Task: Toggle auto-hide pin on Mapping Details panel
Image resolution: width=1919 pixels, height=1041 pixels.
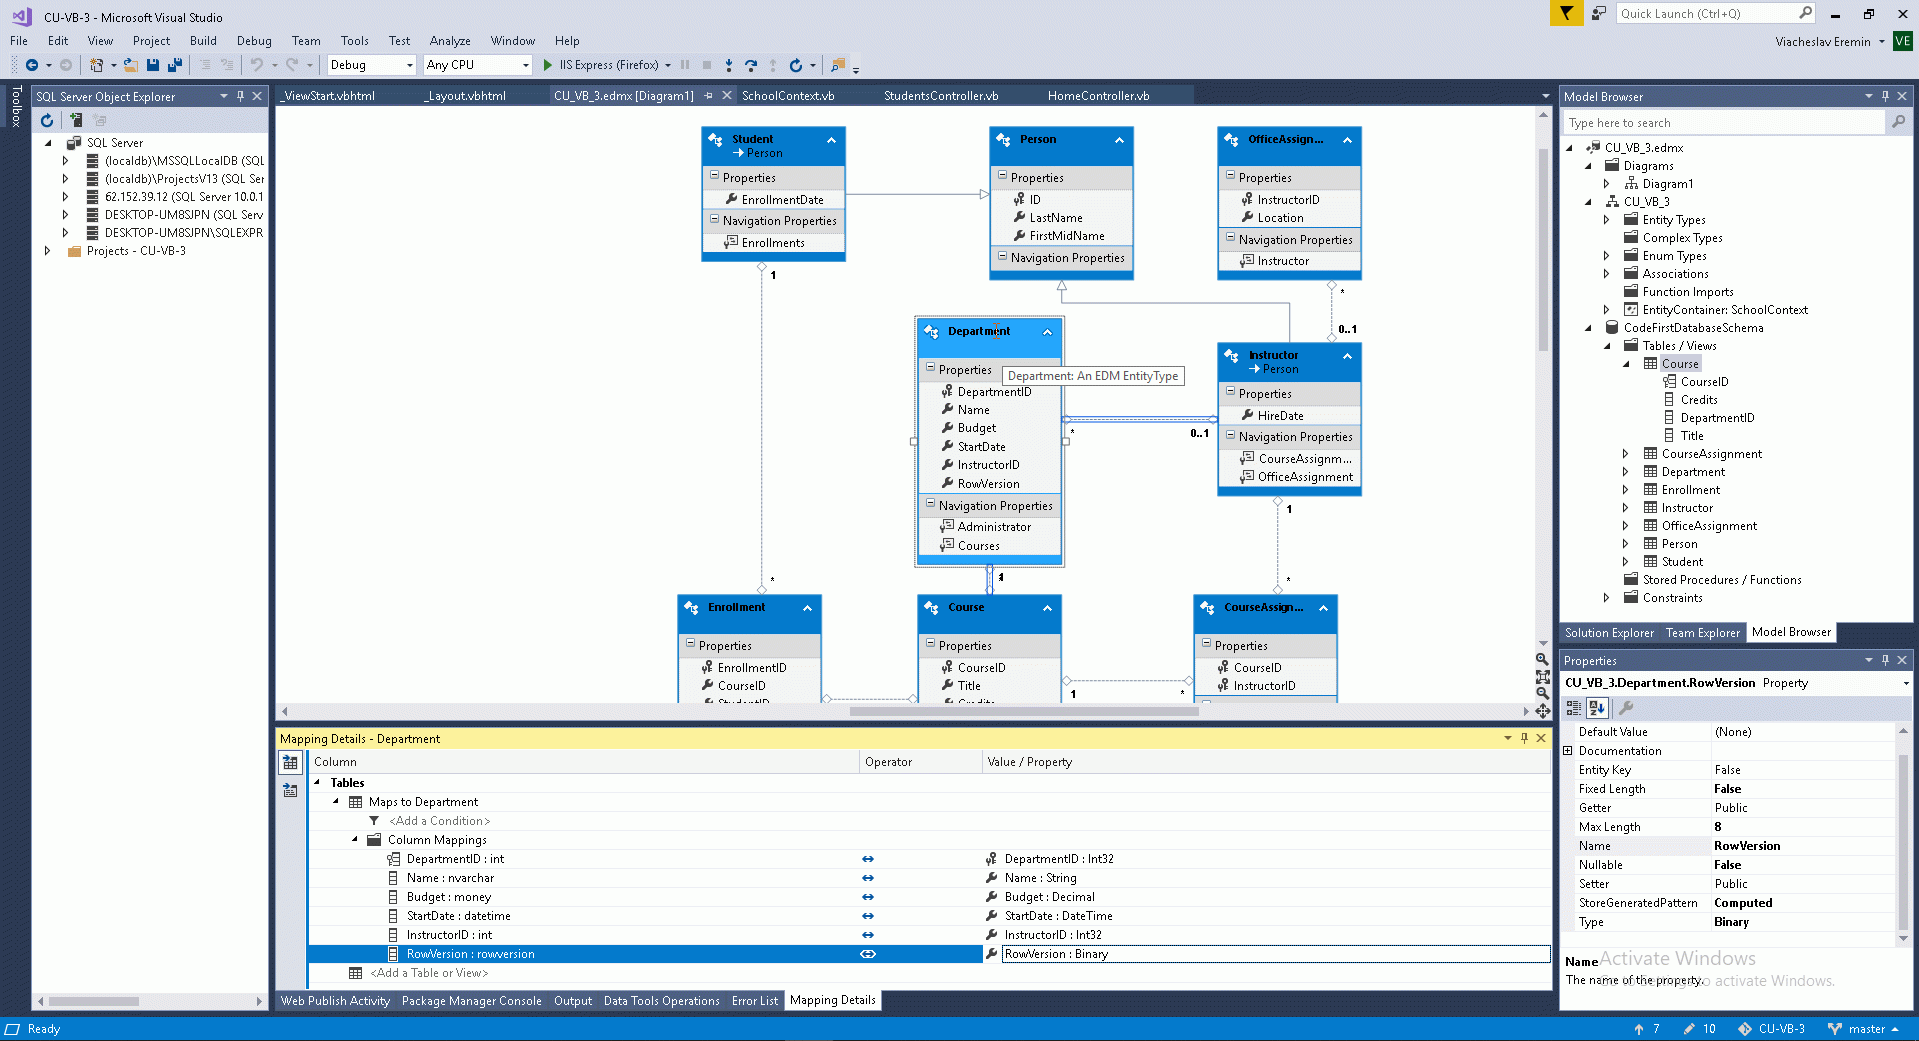Action: pos(1524,738)
